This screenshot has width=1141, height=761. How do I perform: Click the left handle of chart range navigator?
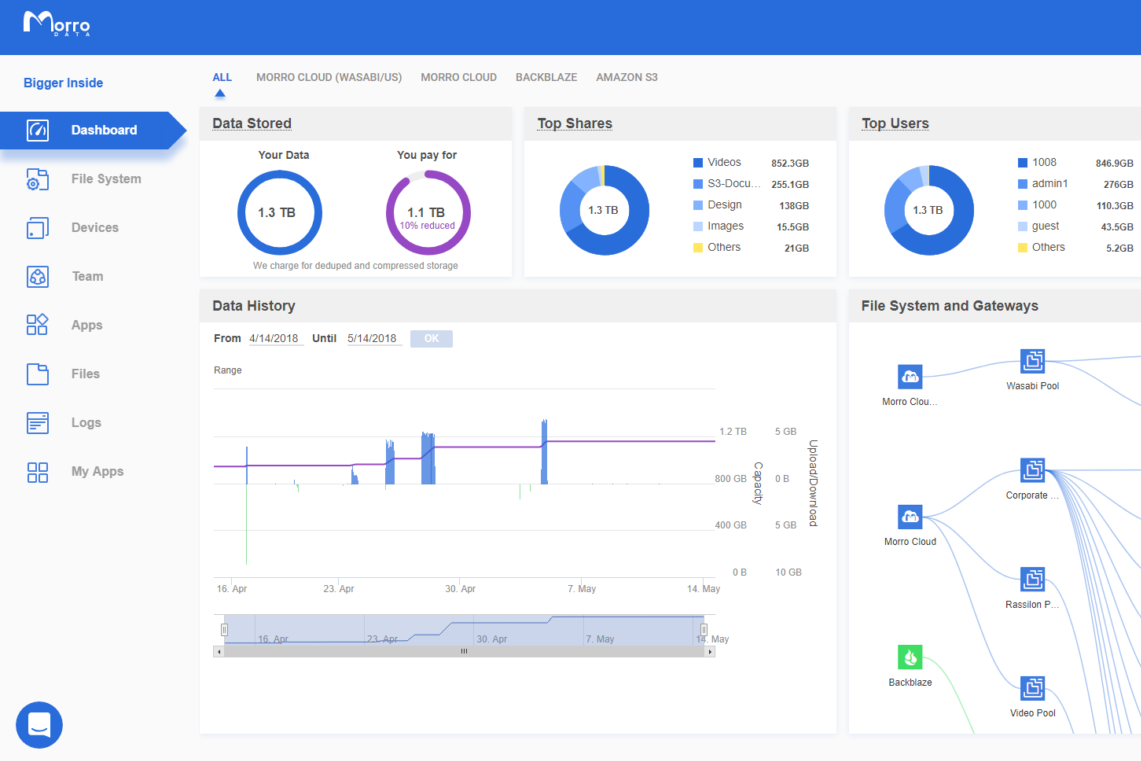pos(224,629)
